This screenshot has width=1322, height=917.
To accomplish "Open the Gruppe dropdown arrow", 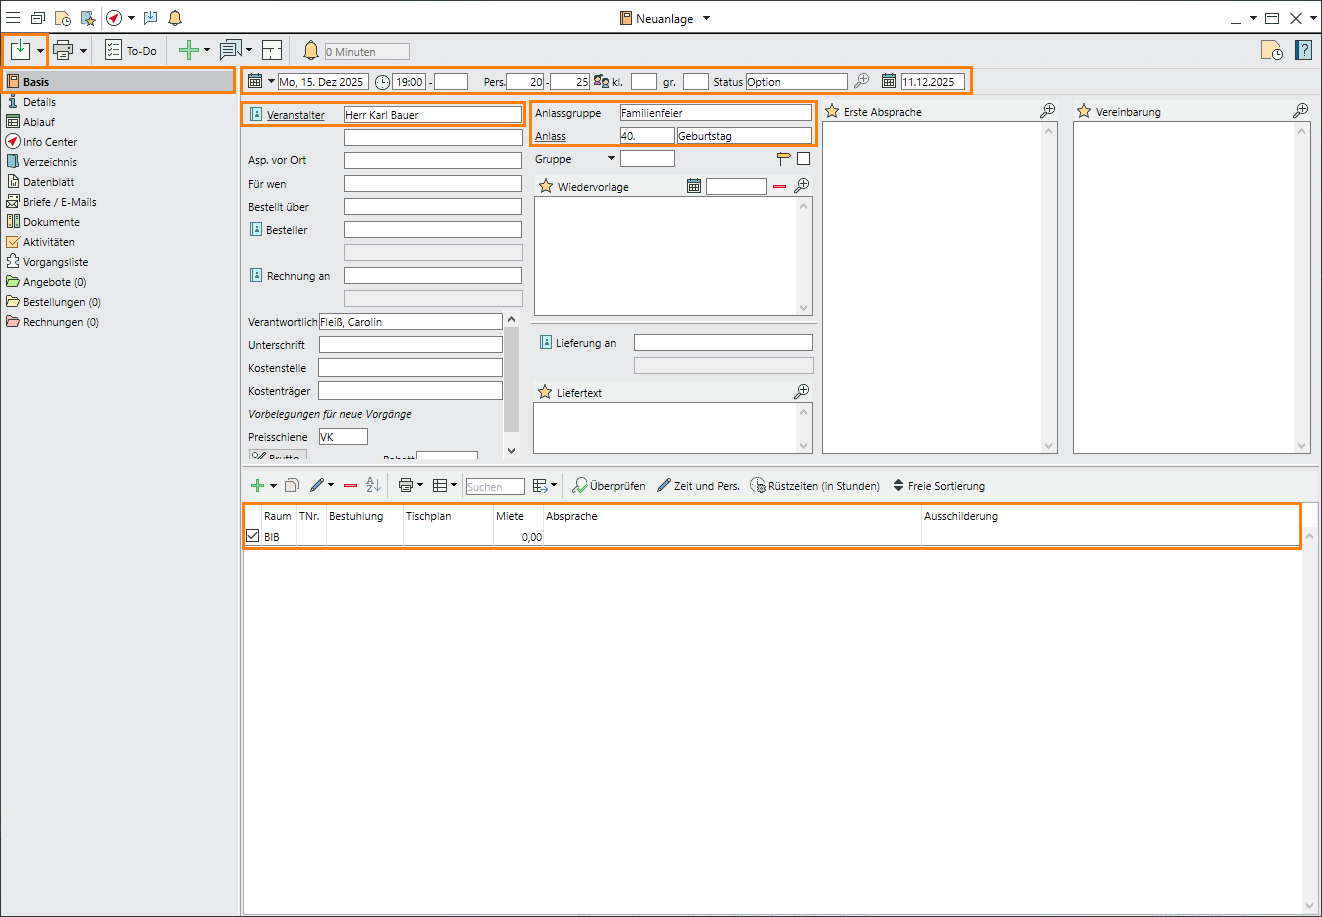I will coord(611,158).
